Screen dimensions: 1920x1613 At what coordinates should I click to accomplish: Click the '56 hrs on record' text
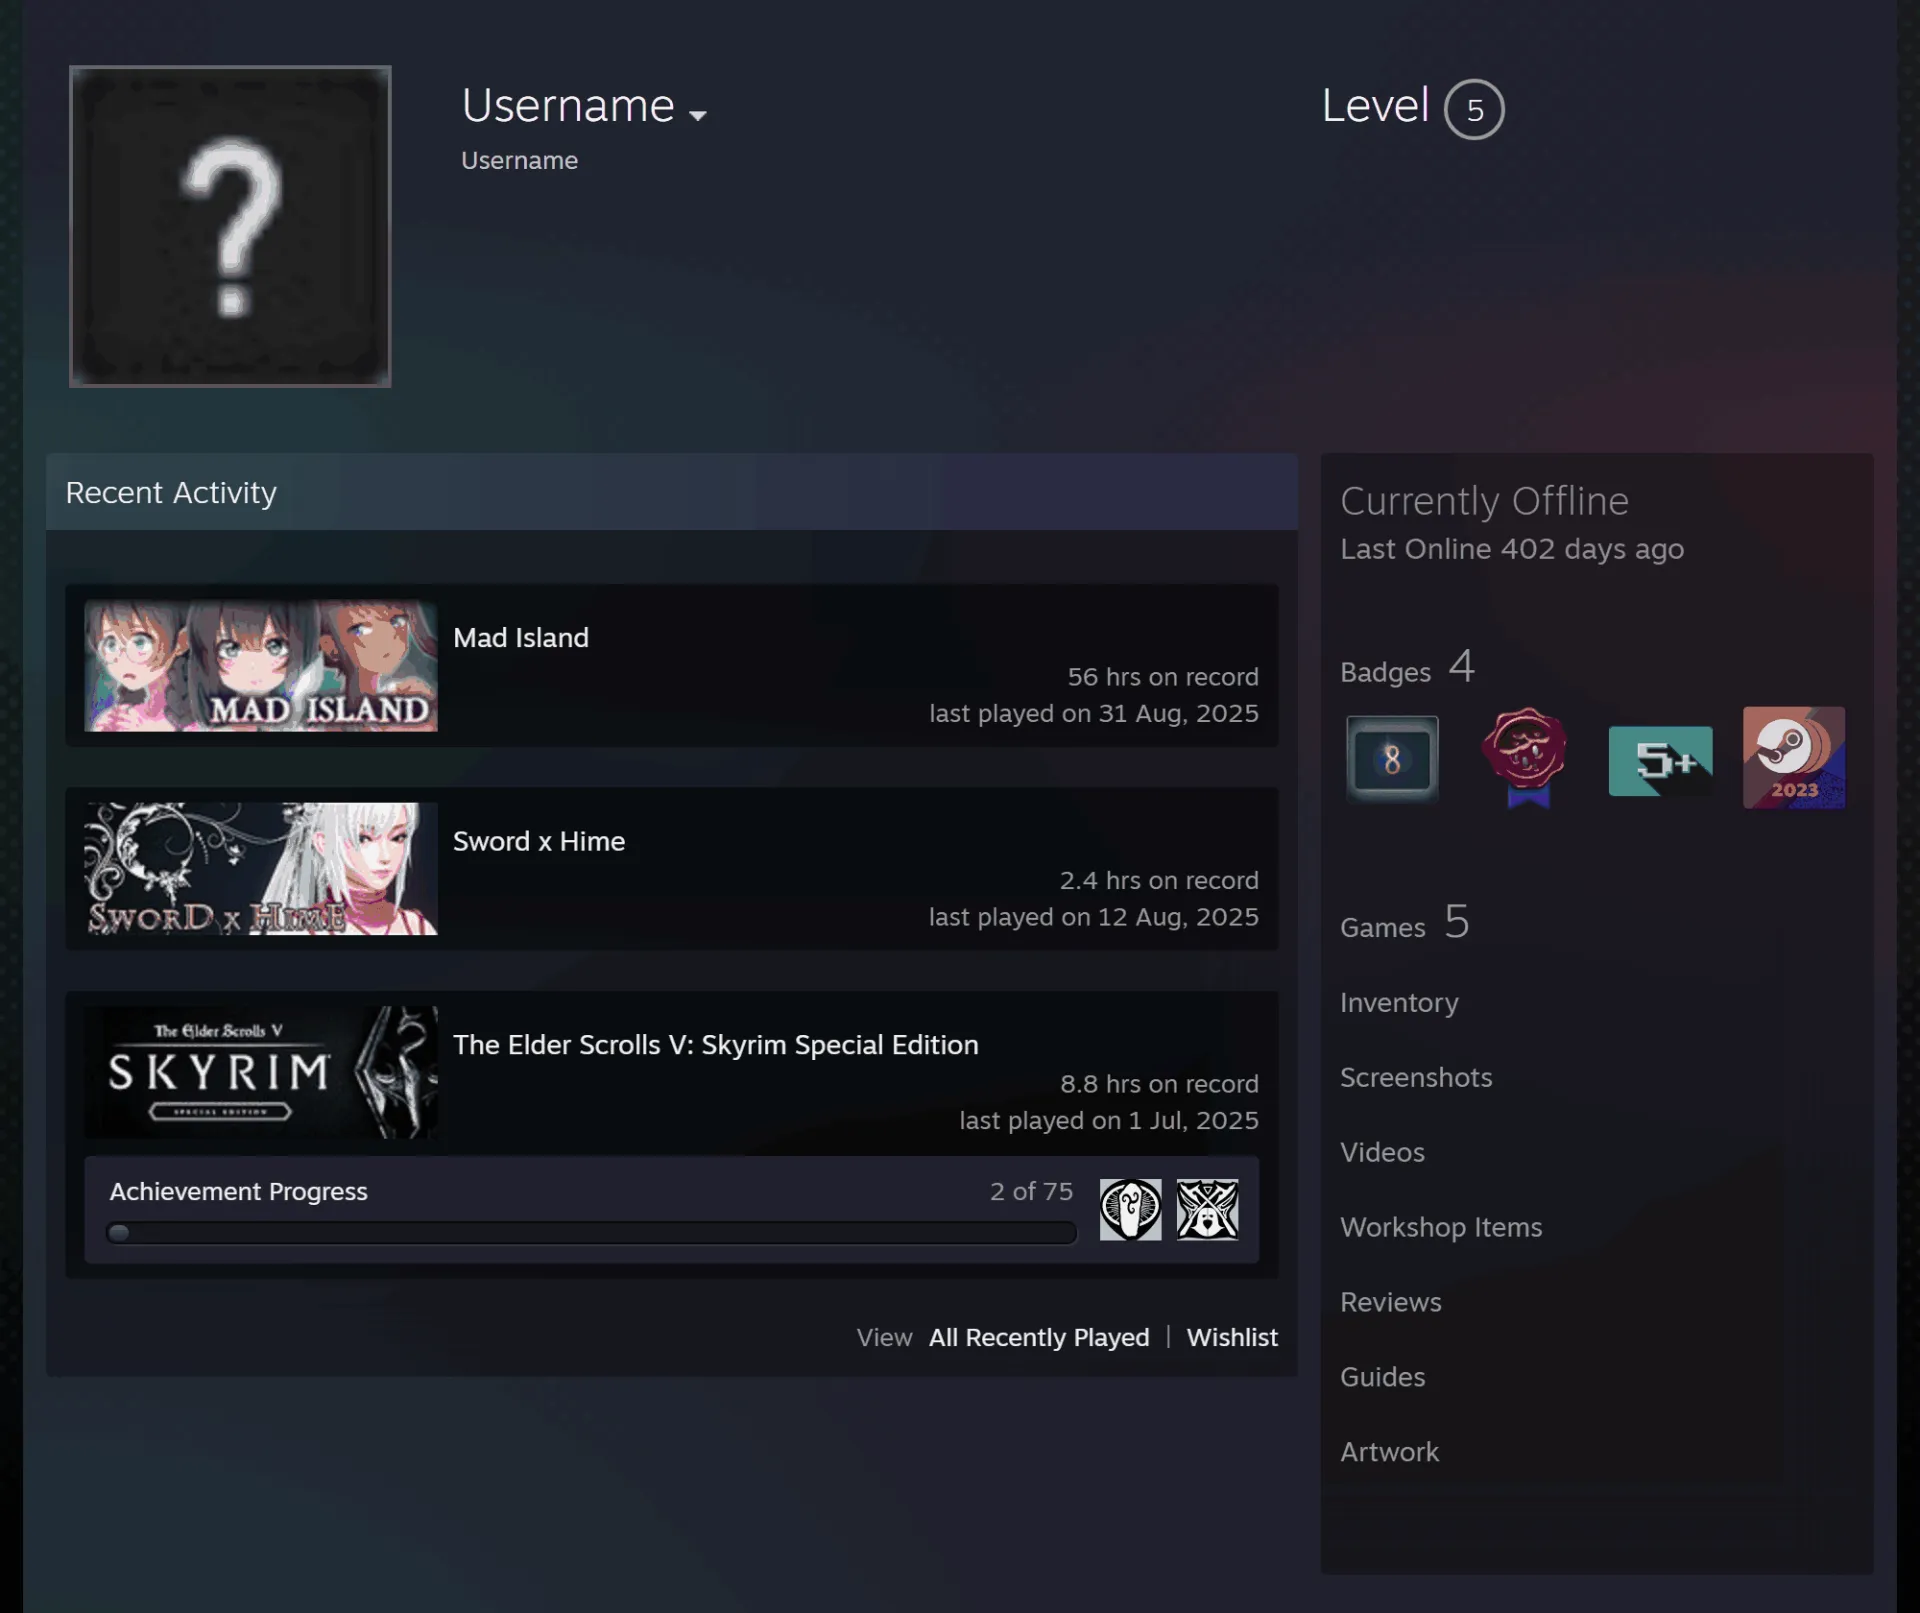point(1163,677)
